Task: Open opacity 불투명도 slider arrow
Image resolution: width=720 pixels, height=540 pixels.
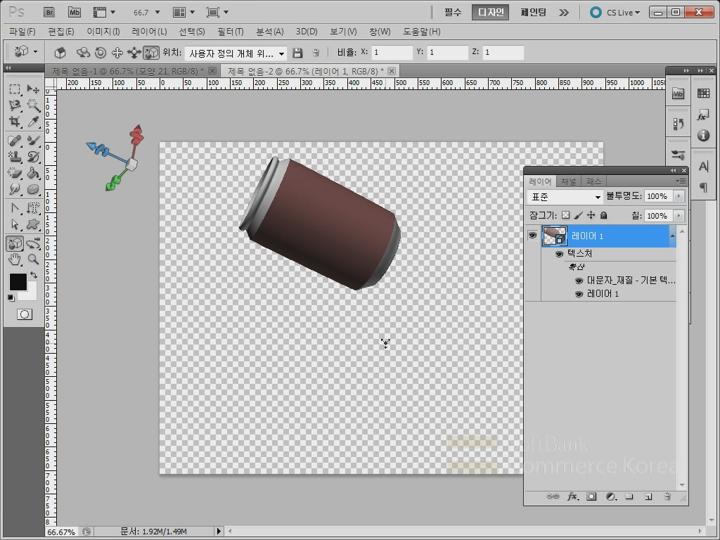Action: coord(679,196)
